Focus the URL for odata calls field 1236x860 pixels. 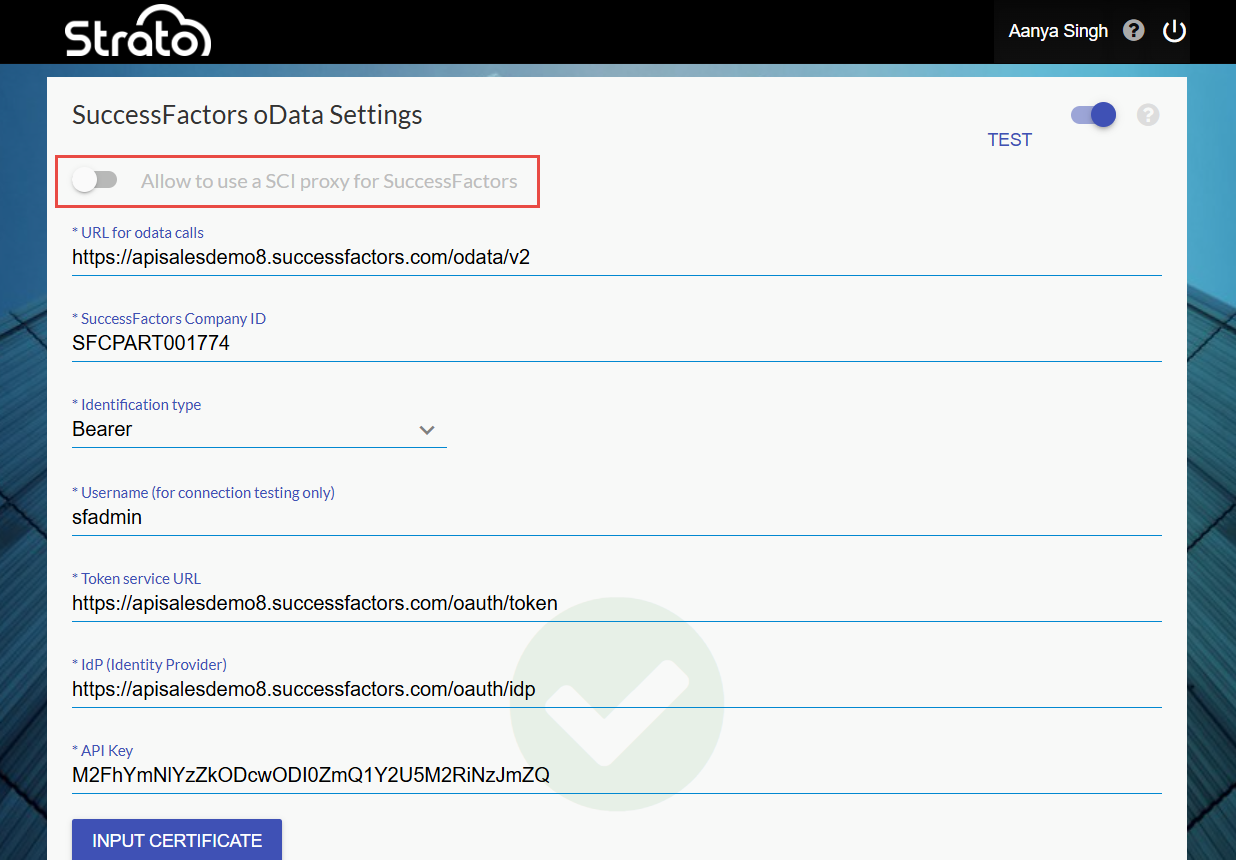tap(615, 257)
